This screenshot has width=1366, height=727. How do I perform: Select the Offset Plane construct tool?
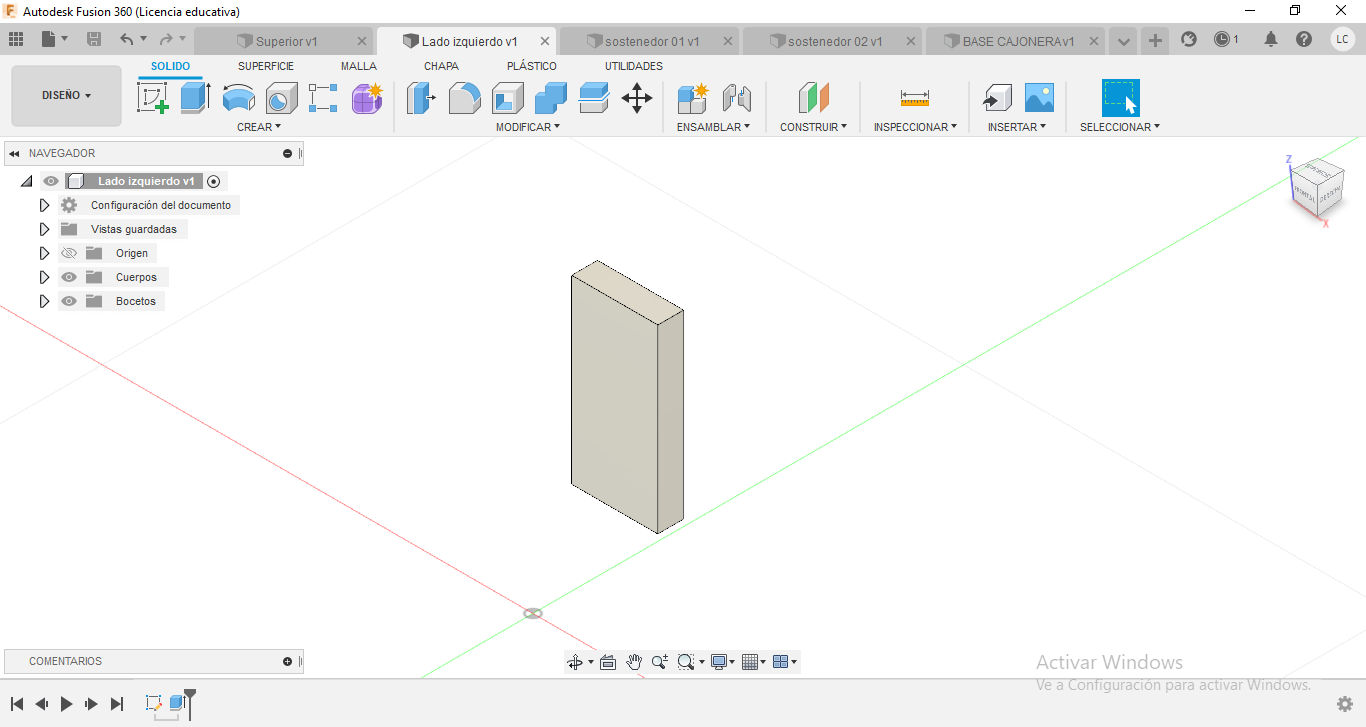coord(813,98)
